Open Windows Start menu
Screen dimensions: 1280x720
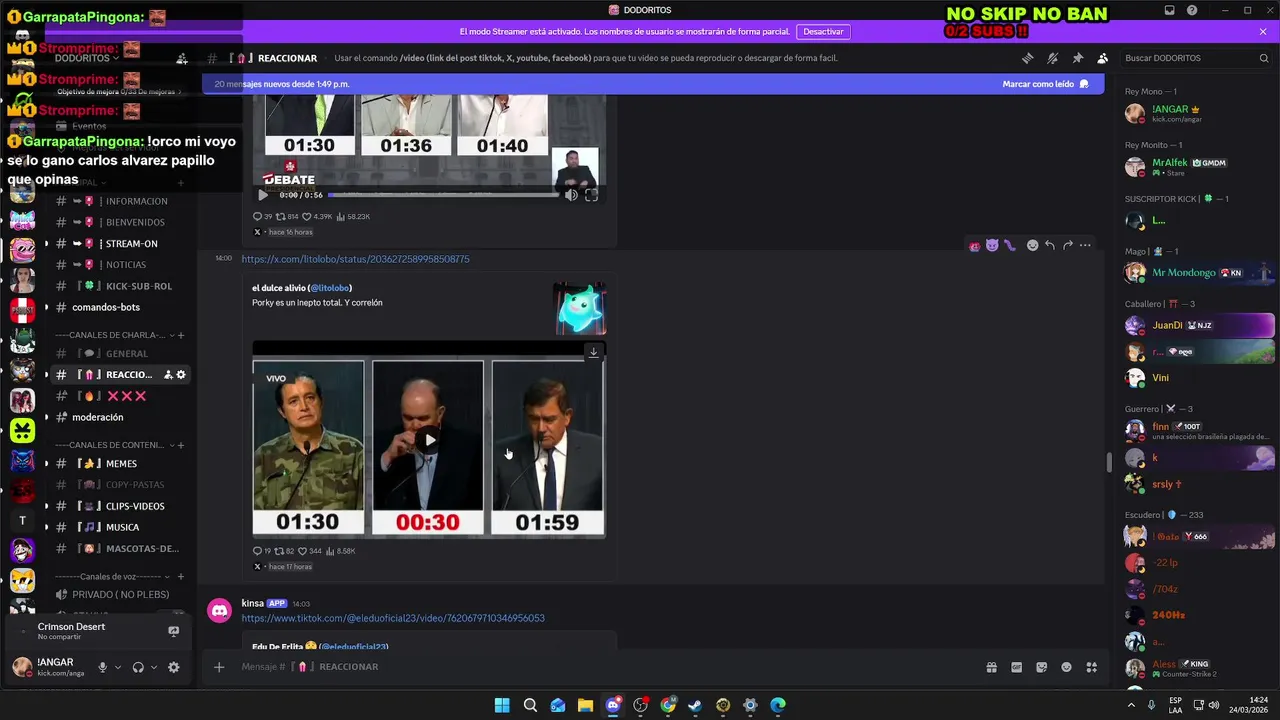[502, 705]
